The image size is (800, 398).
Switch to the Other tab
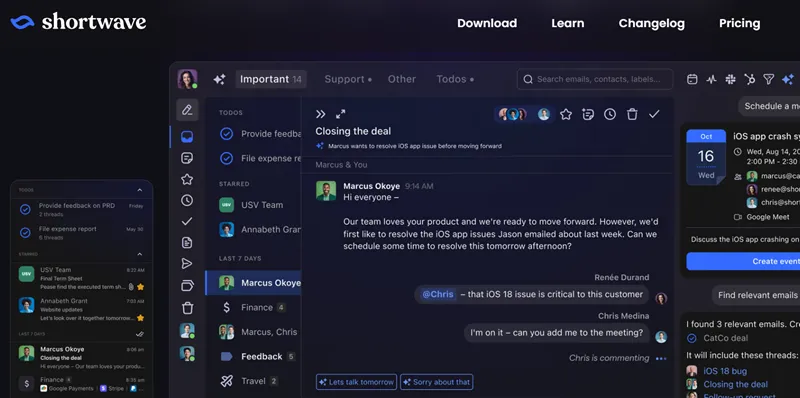pos(402,79)
